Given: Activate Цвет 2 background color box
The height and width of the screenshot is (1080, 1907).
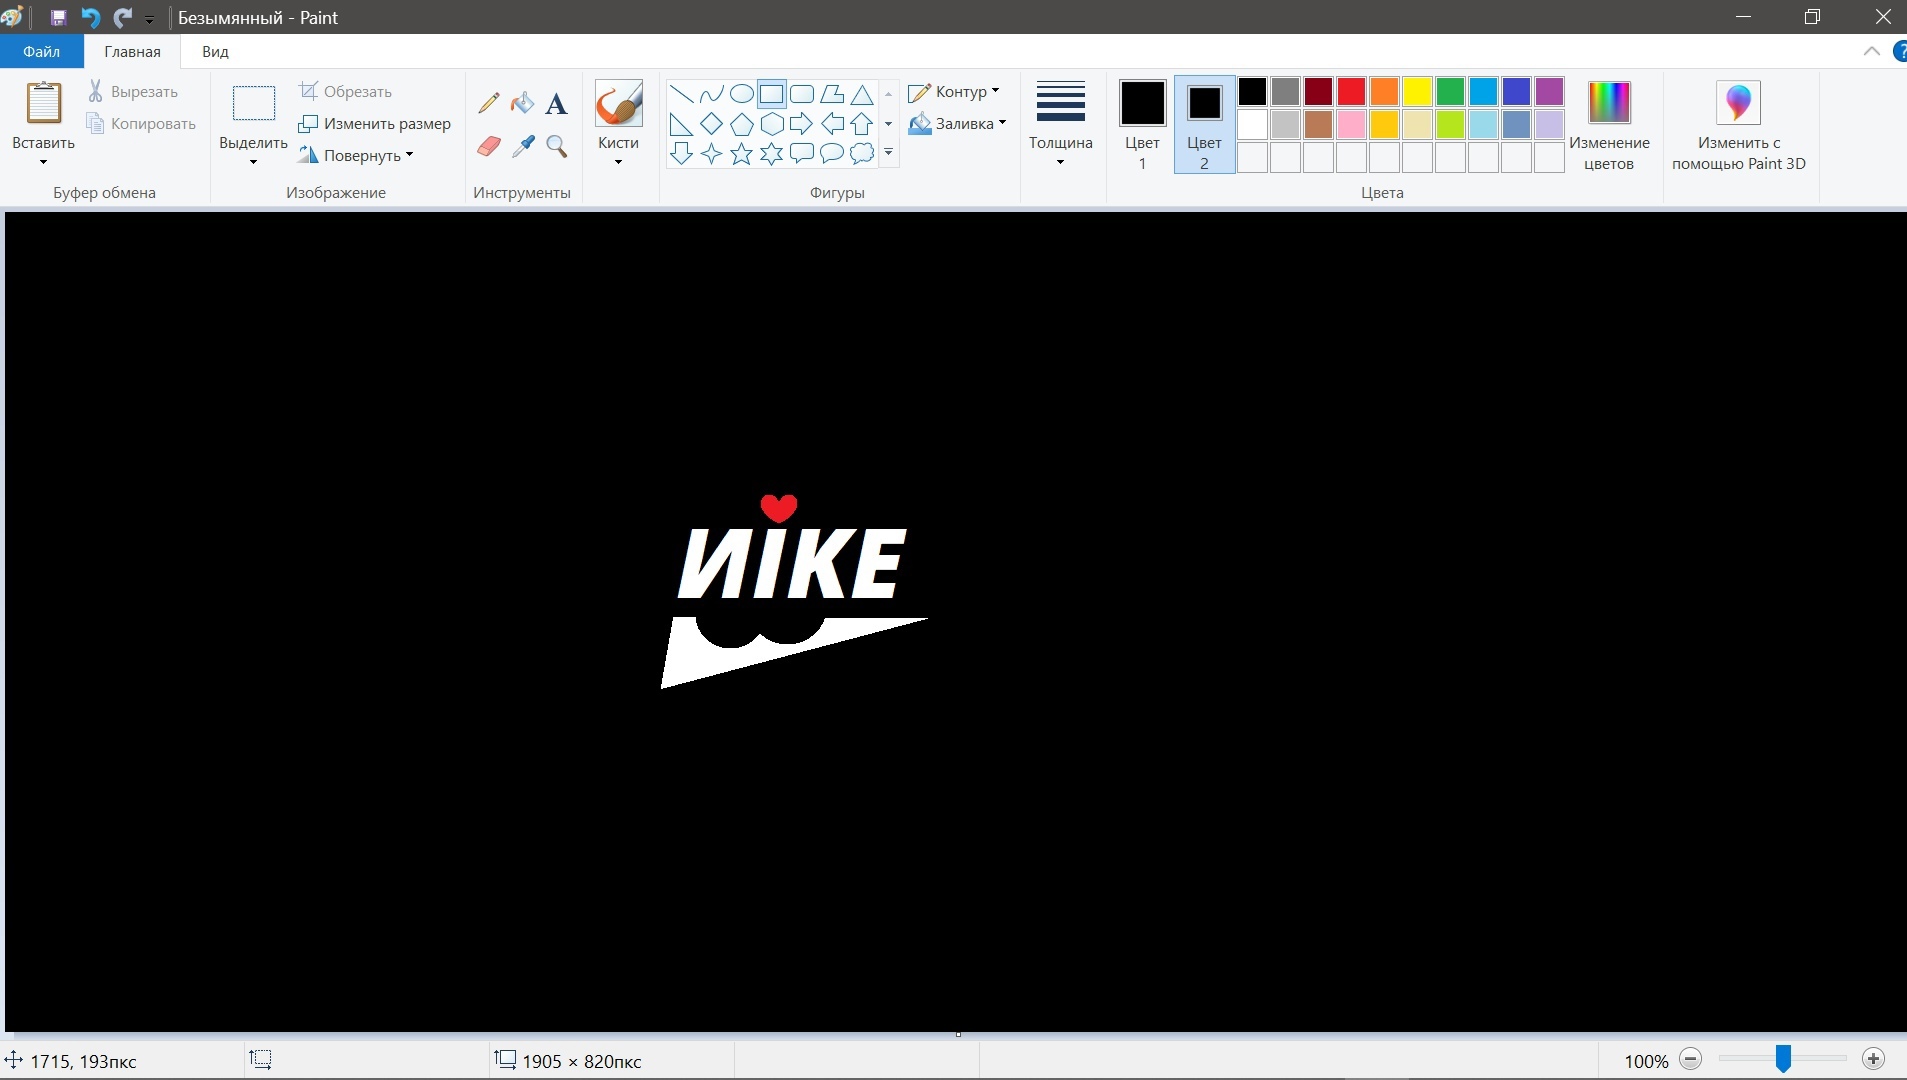Looking at the screenshot, I should 1204,125.
